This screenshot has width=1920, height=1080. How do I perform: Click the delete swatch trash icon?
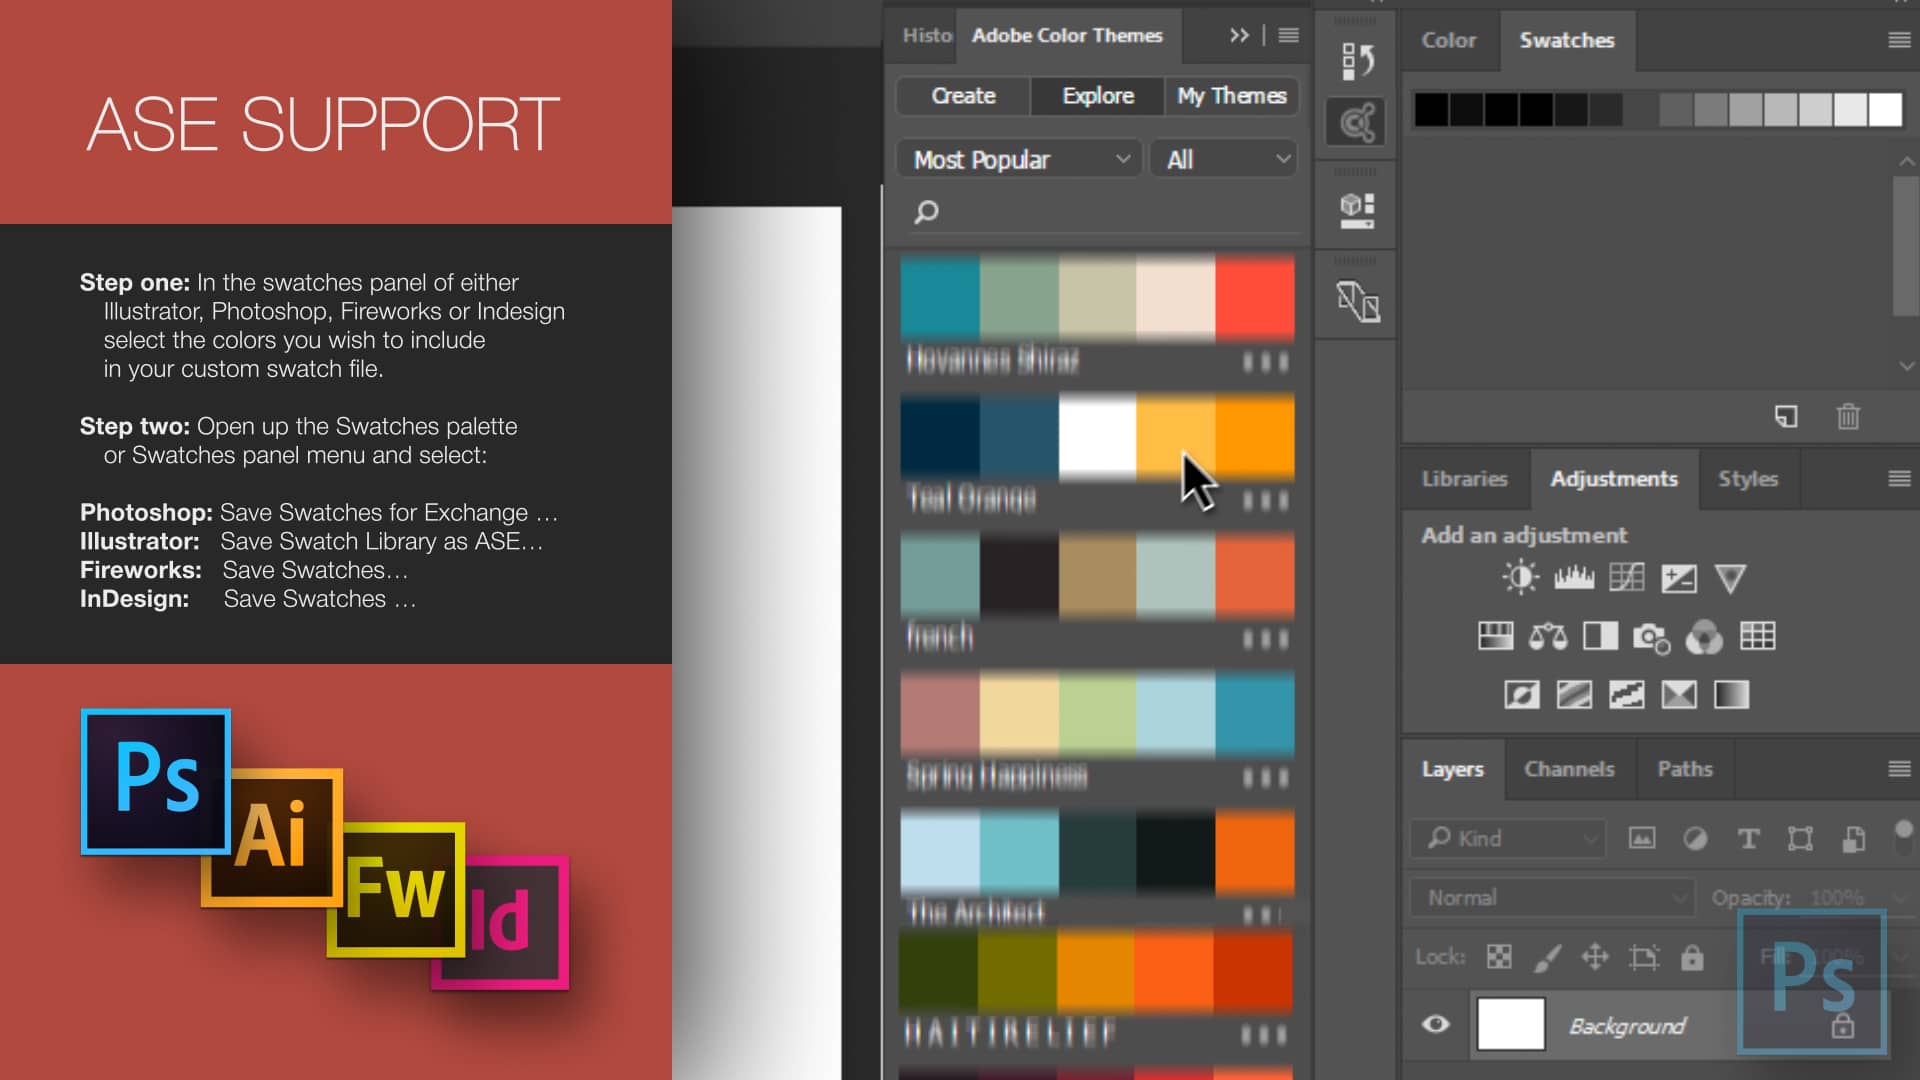1847,417
